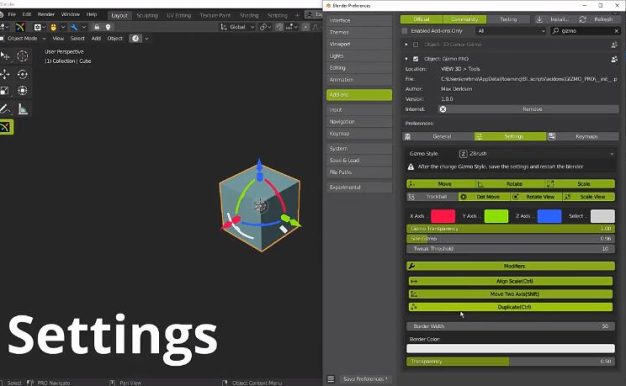Toggle the Scale gizmo option
Screen dimensions: 626x386
click(x=580, y=184)
